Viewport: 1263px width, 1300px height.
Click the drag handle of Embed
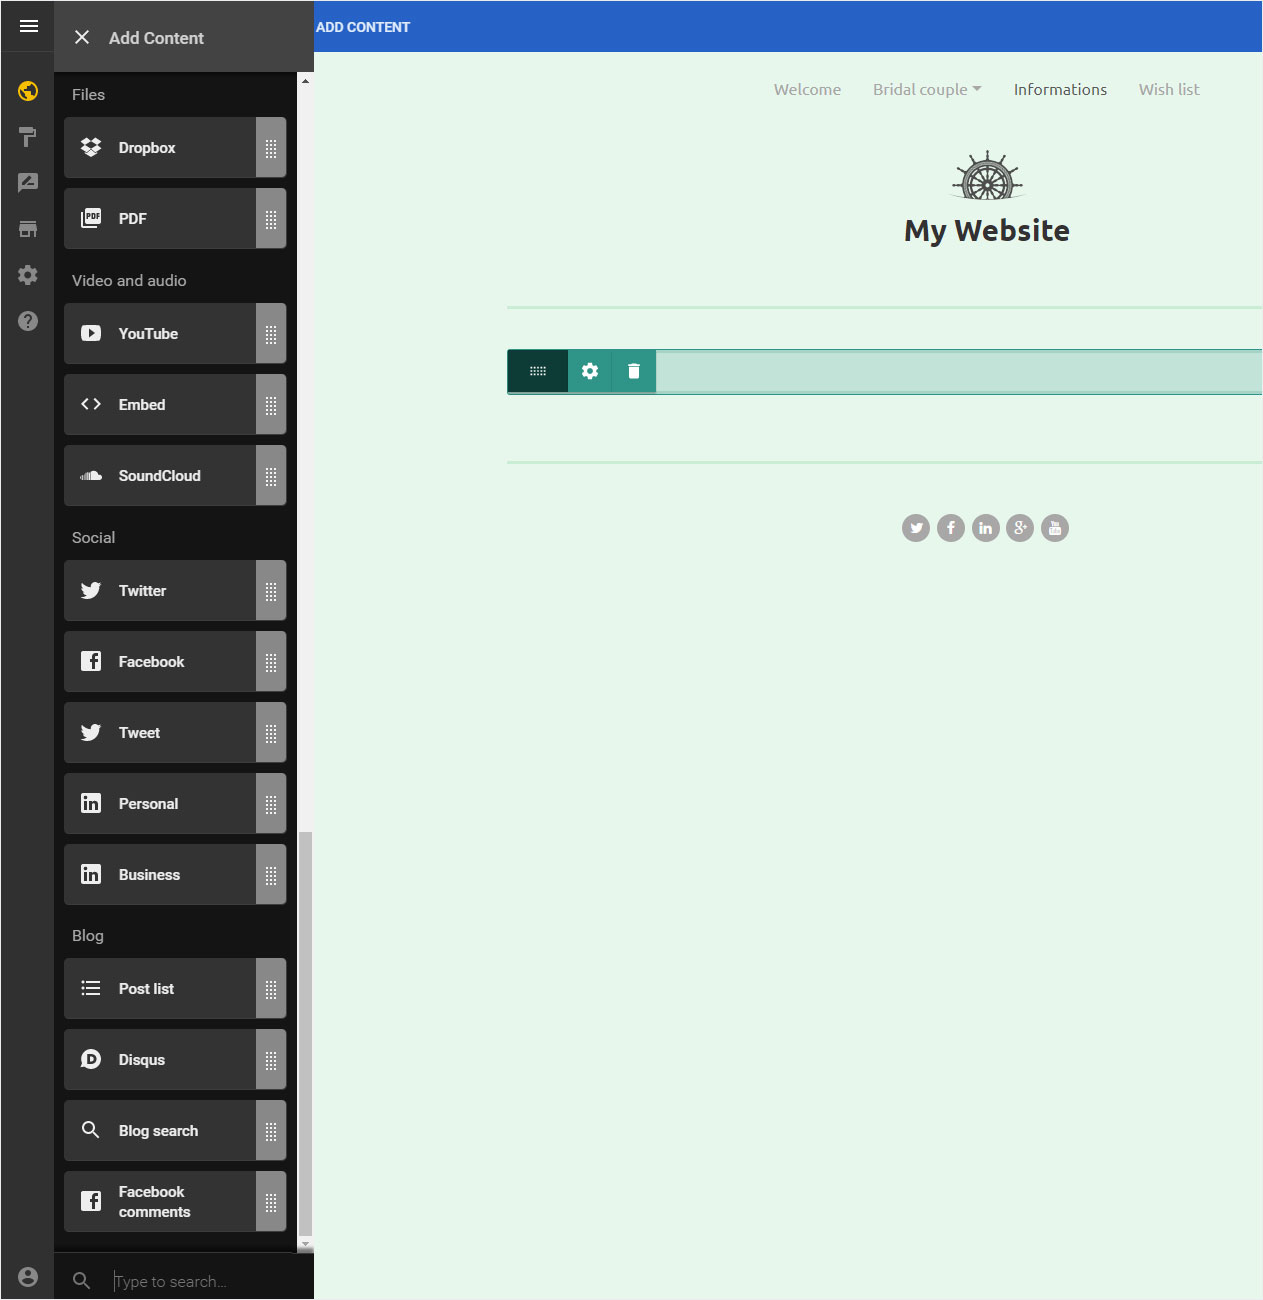271,405
